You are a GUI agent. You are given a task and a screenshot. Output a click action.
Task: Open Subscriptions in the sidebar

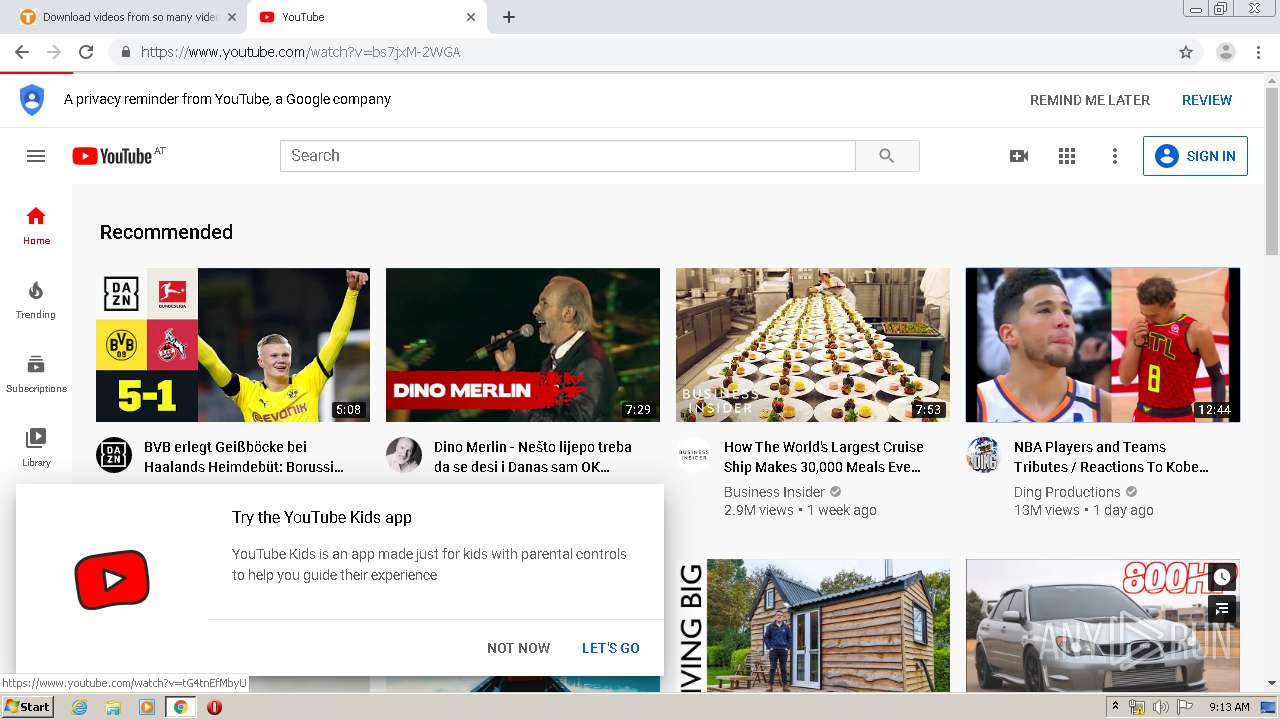pos(36,374)
